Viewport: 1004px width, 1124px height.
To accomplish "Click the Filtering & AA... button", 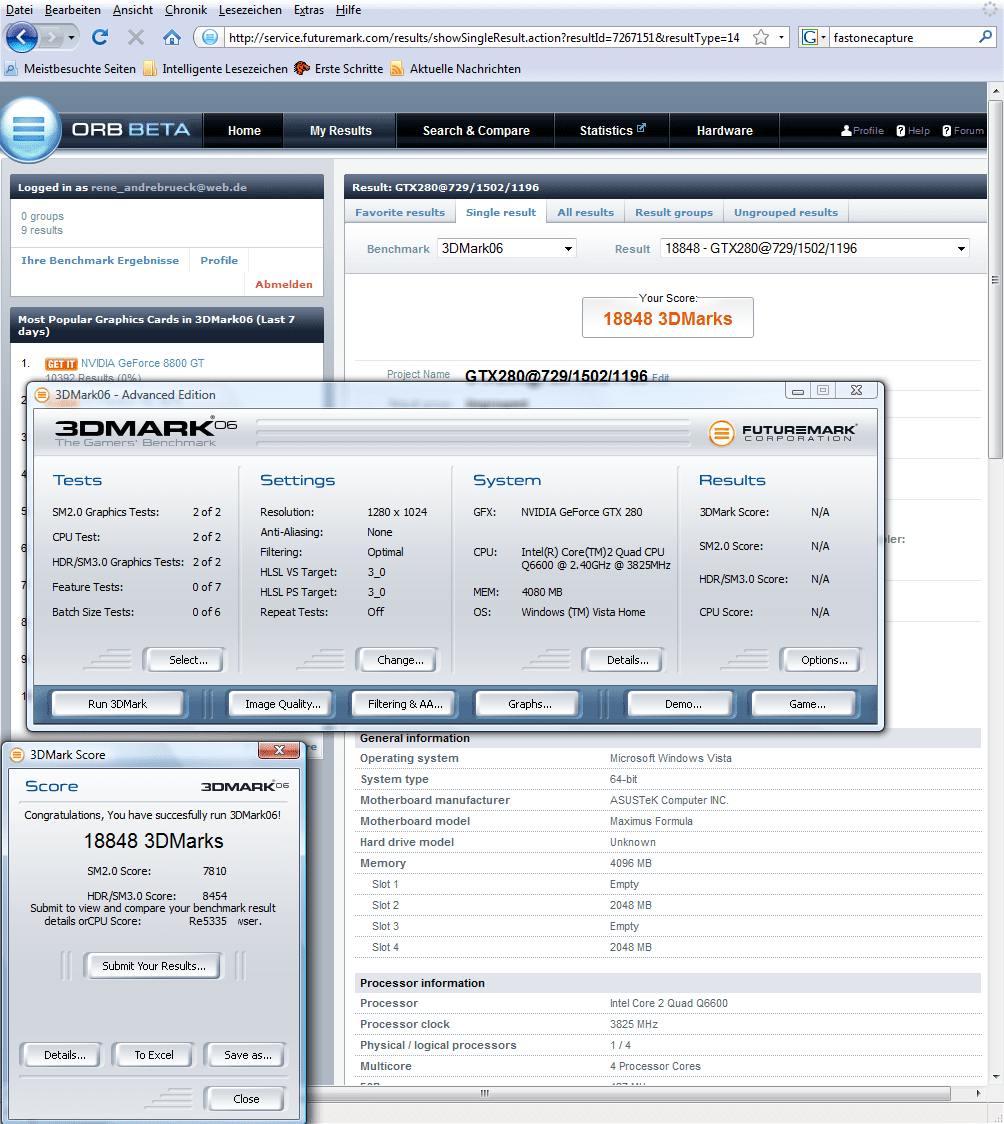I will pyautogui.click(x=405, y=704).
